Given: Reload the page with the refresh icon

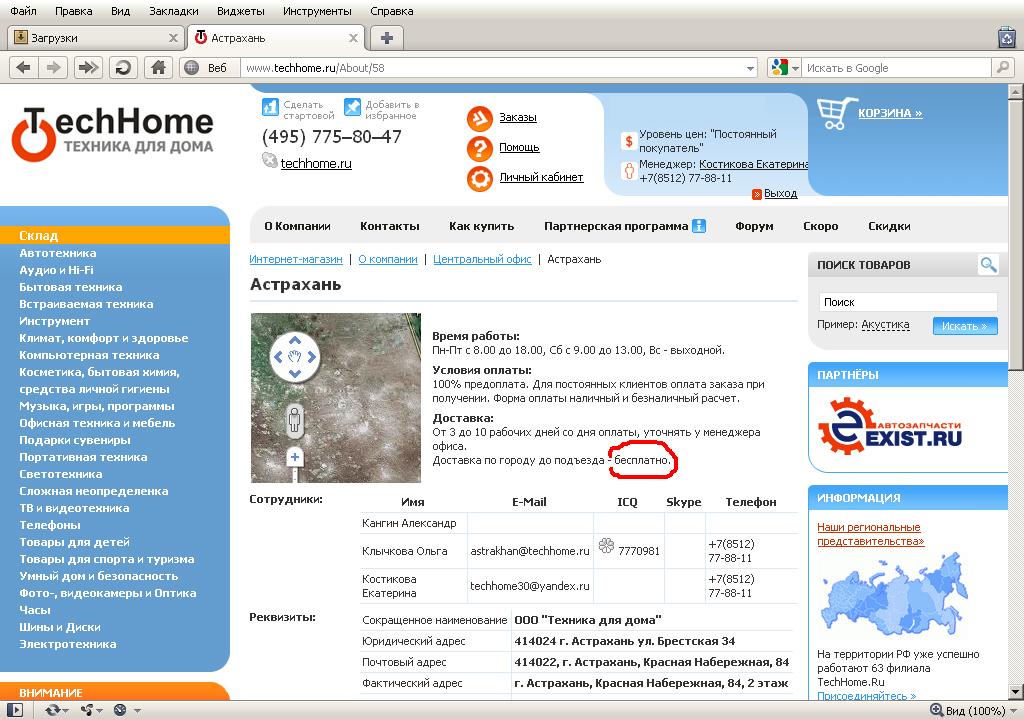Looking at the screenshot, I should [123, 67].
